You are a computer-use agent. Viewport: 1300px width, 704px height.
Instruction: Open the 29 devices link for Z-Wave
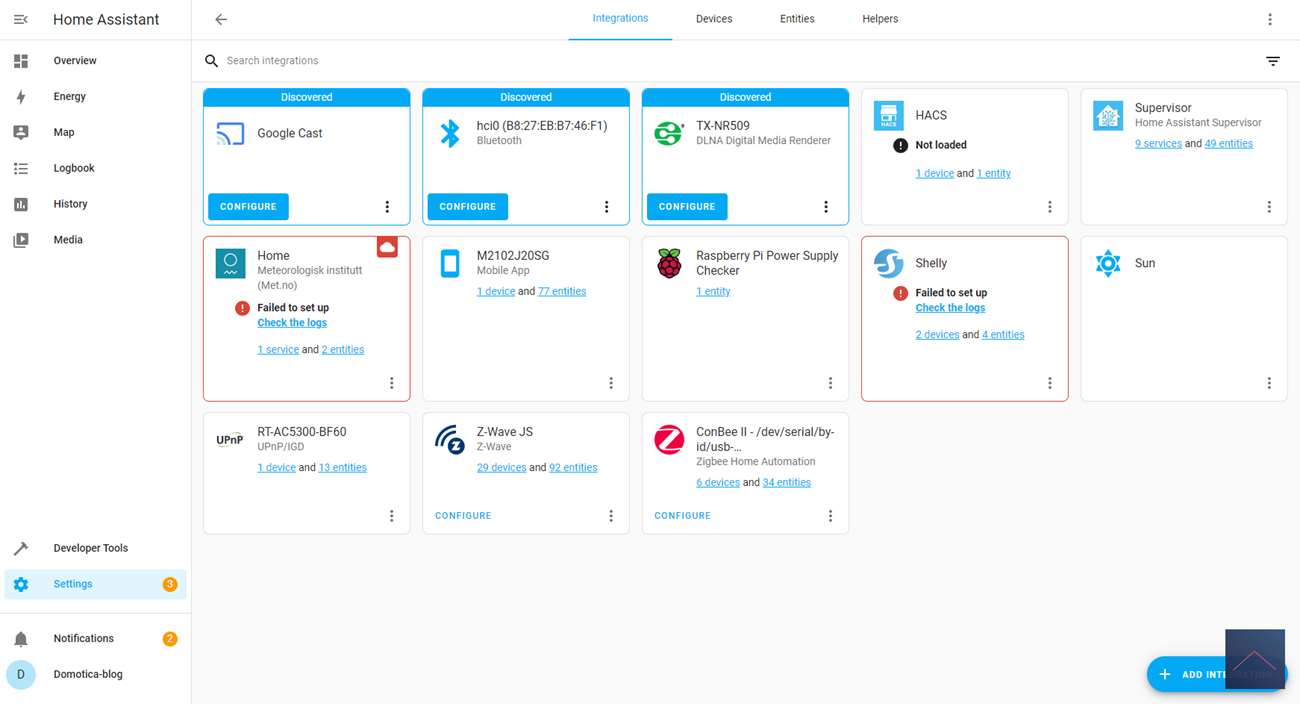tap(501, 467)
